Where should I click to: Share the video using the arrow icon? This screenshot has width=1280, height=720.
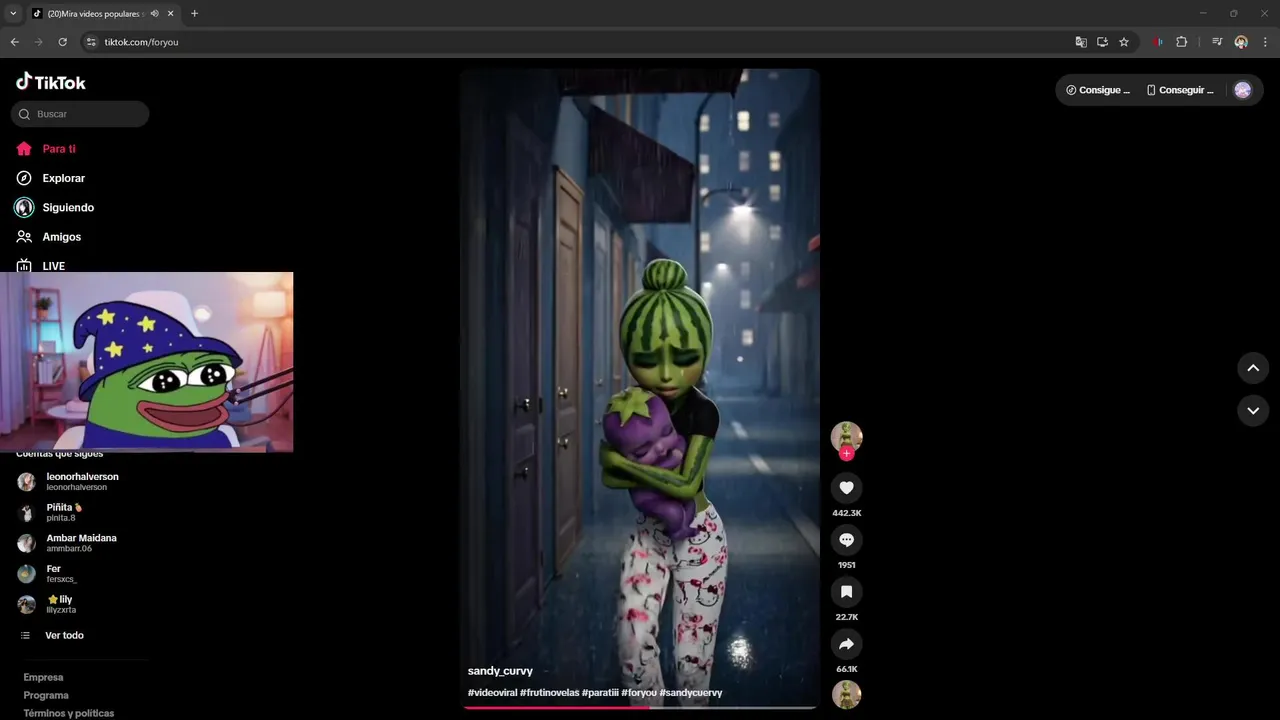[846, 643]
